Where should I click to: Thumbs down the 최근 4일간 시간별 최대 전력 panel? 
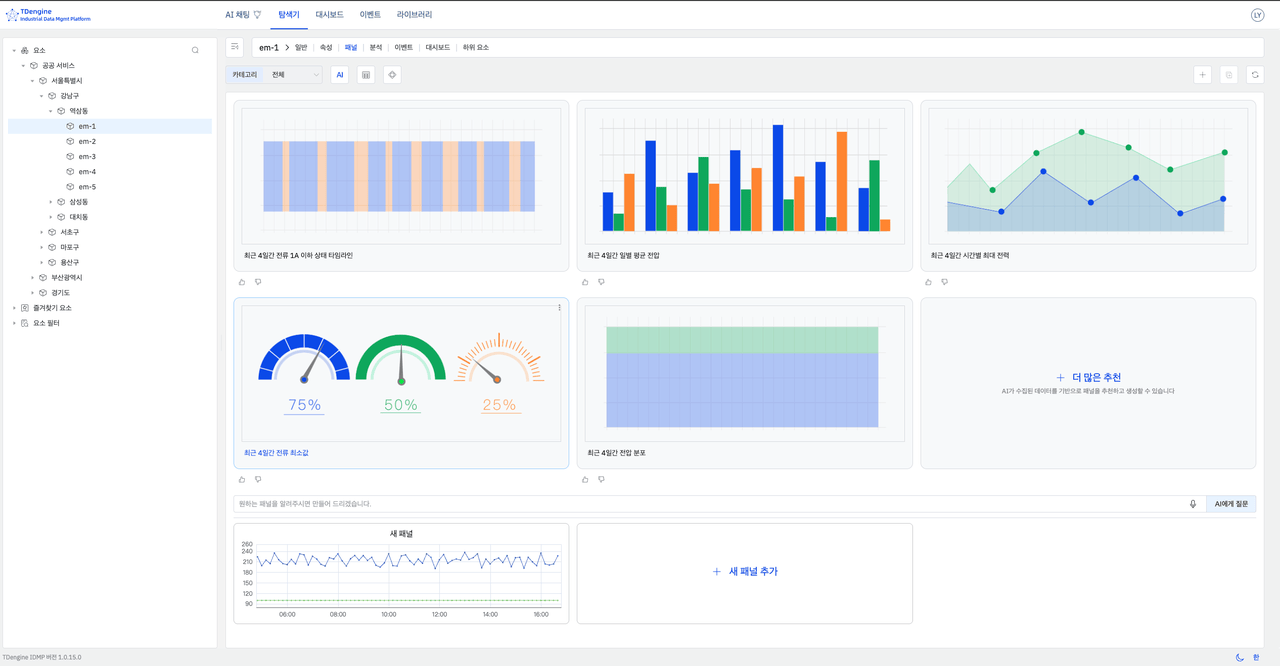(x=945, y=282)
